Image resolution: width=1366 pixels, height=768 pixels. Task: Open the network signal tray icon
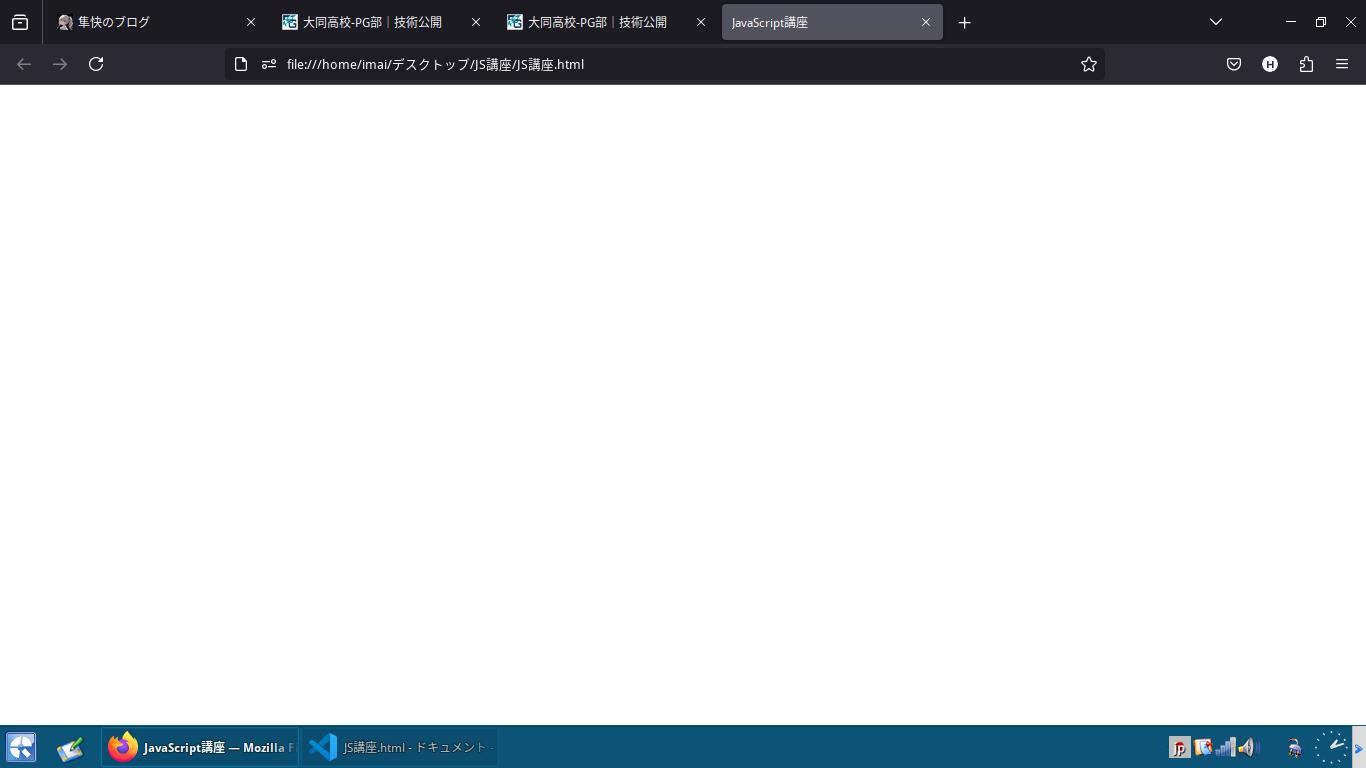1225,747
